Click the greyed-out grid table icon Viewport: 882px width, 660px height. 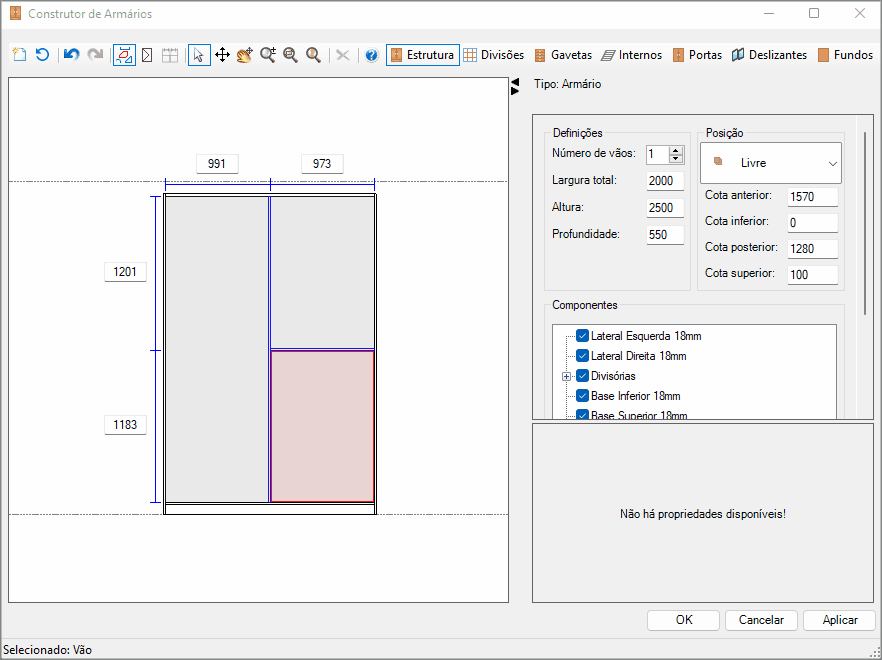tap(170, 55)
